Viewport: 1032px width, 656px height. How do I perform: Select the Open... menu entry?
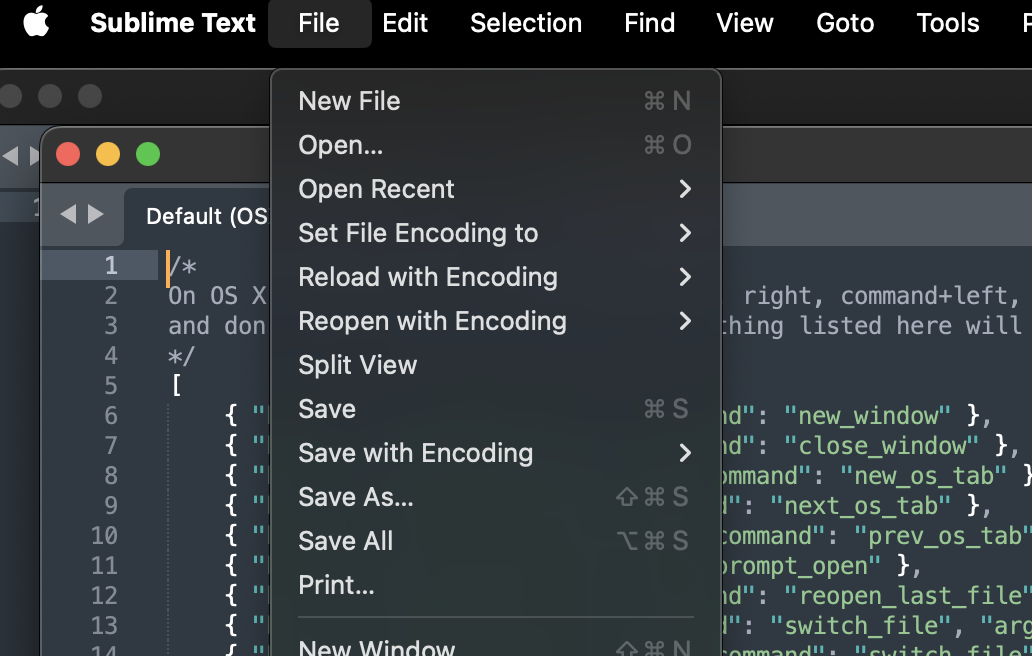[x=340, y=145]
